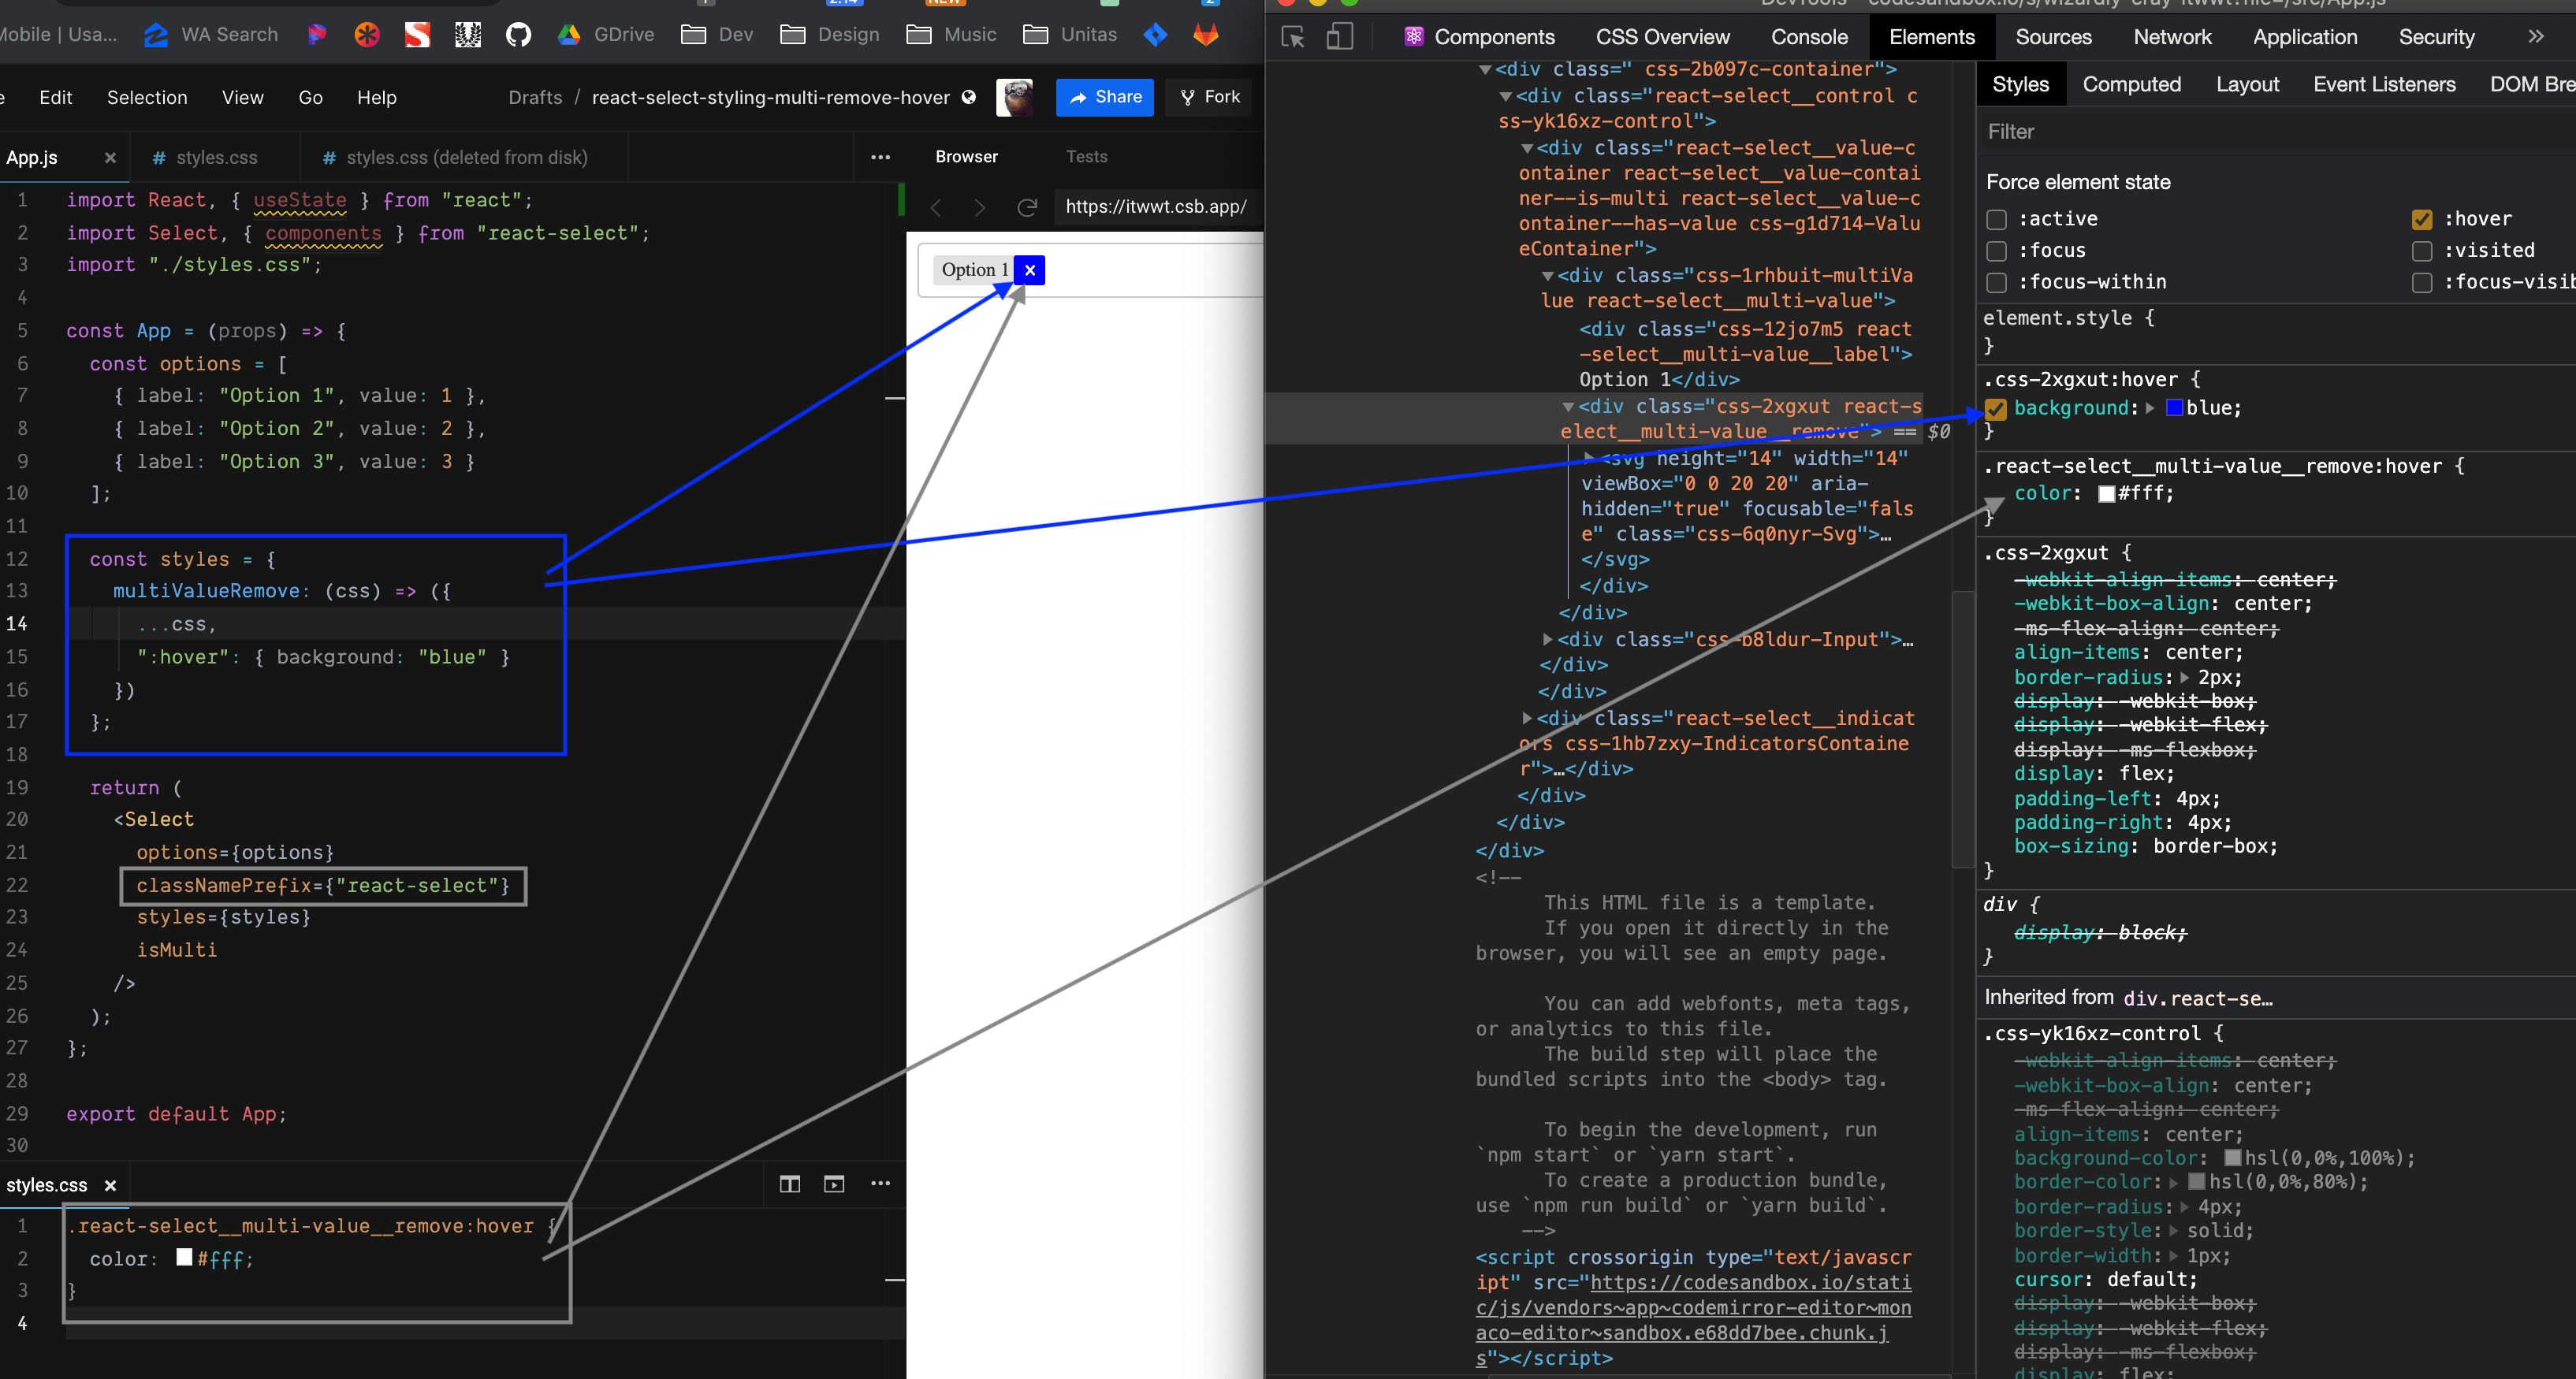Enable the :active element state
The width and height of the screenshot is (2576, 1379).
point(1996,219)
